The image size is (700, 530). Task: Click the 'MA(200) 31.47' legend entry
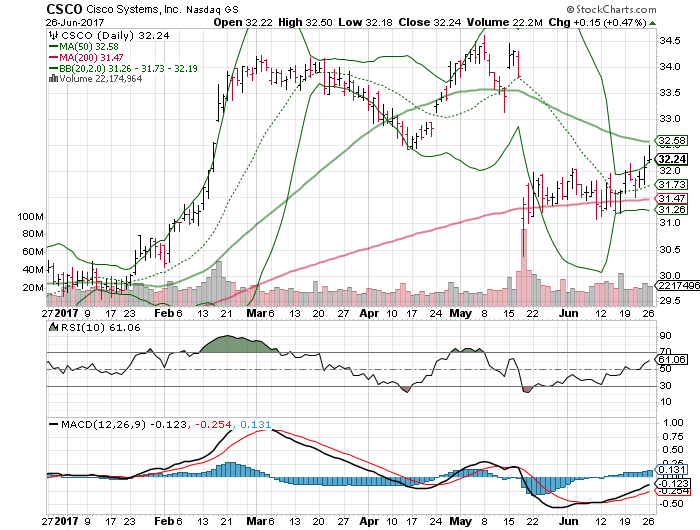(x=92, y=57)
